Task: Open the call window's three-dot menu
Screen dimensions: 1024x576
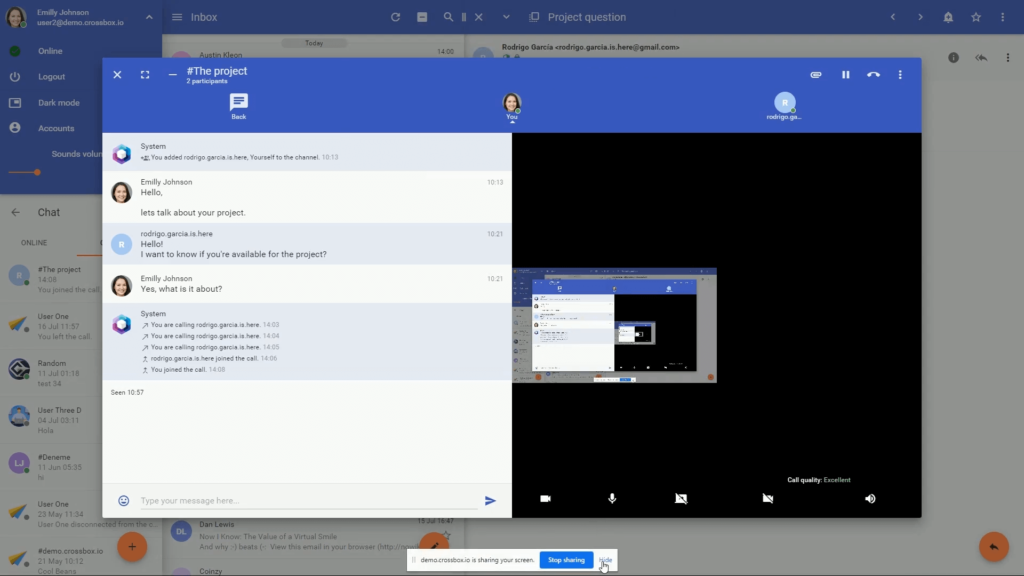Action: coord(900,75)
